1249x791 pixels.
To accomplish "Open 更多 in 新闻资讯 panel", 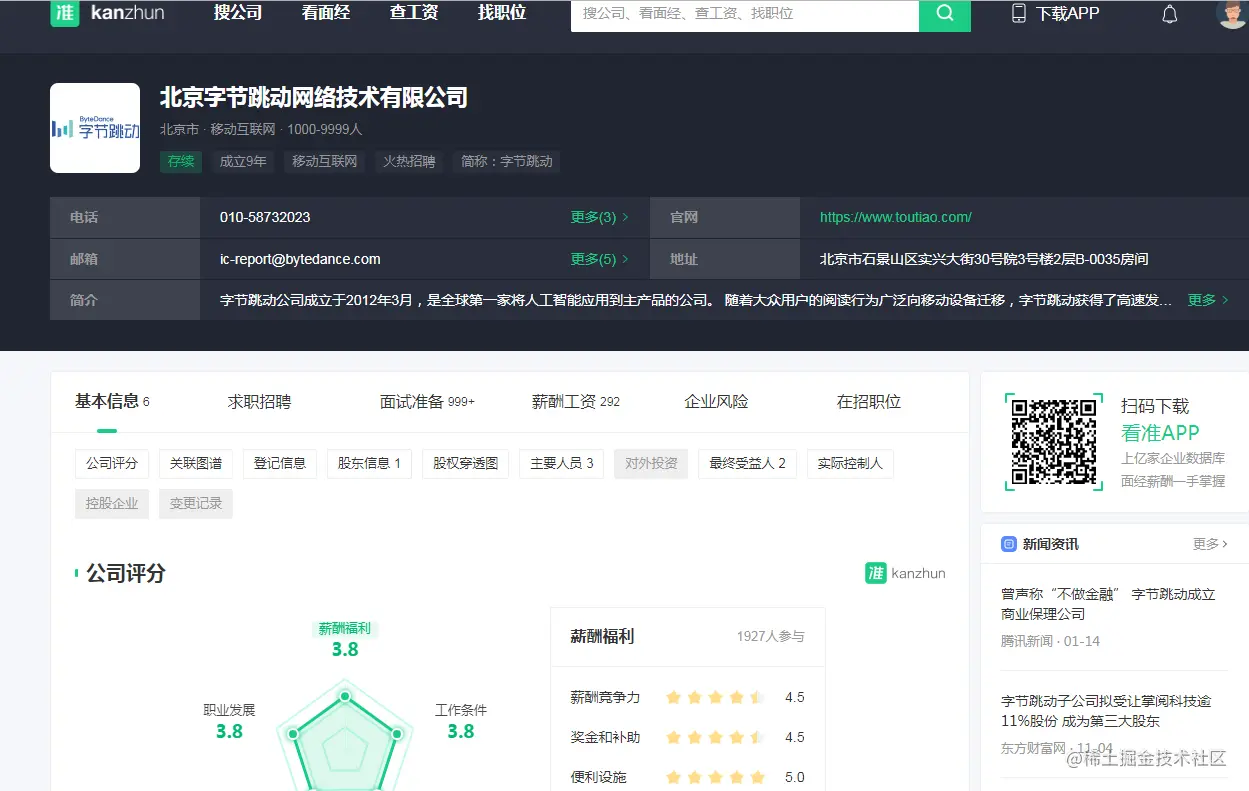I will pyautogui.click(x=1210, y=544).
